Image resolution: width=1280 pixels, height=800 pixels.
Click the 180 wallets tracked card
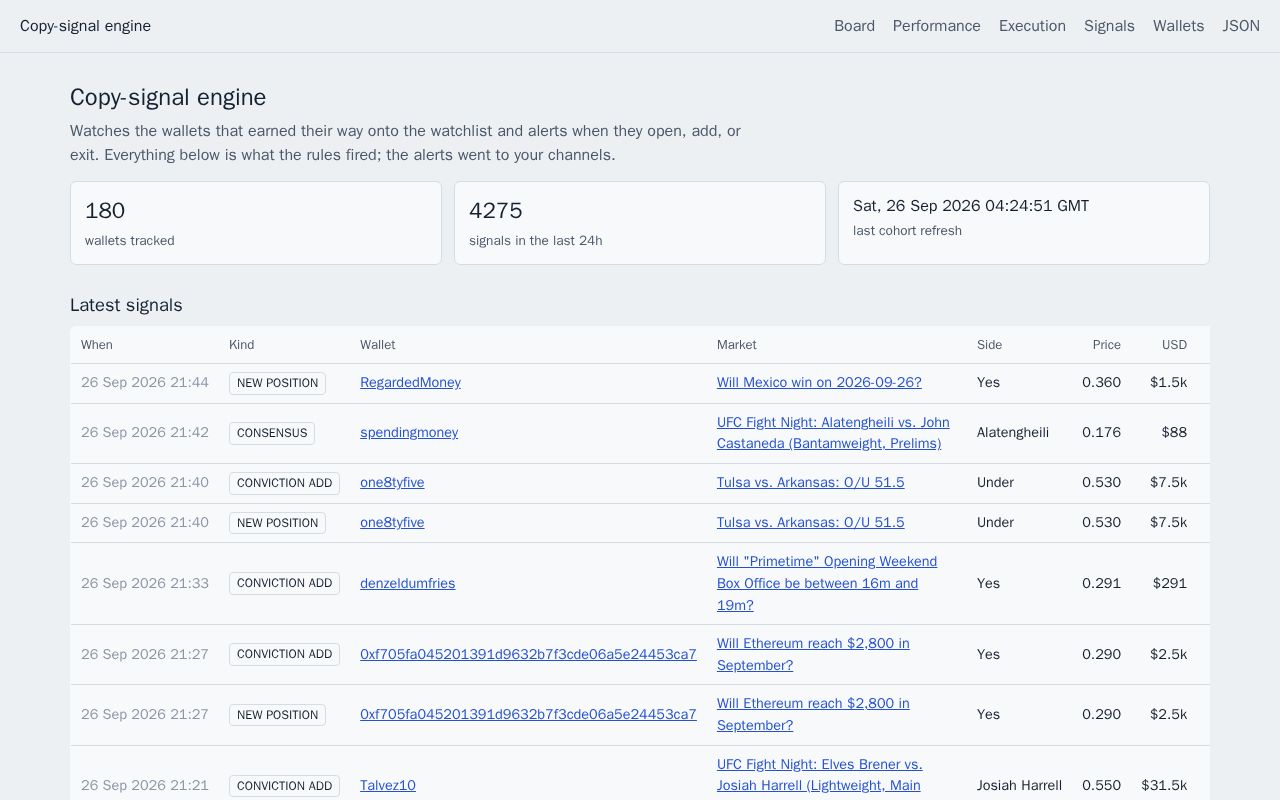tap(256, 223)
